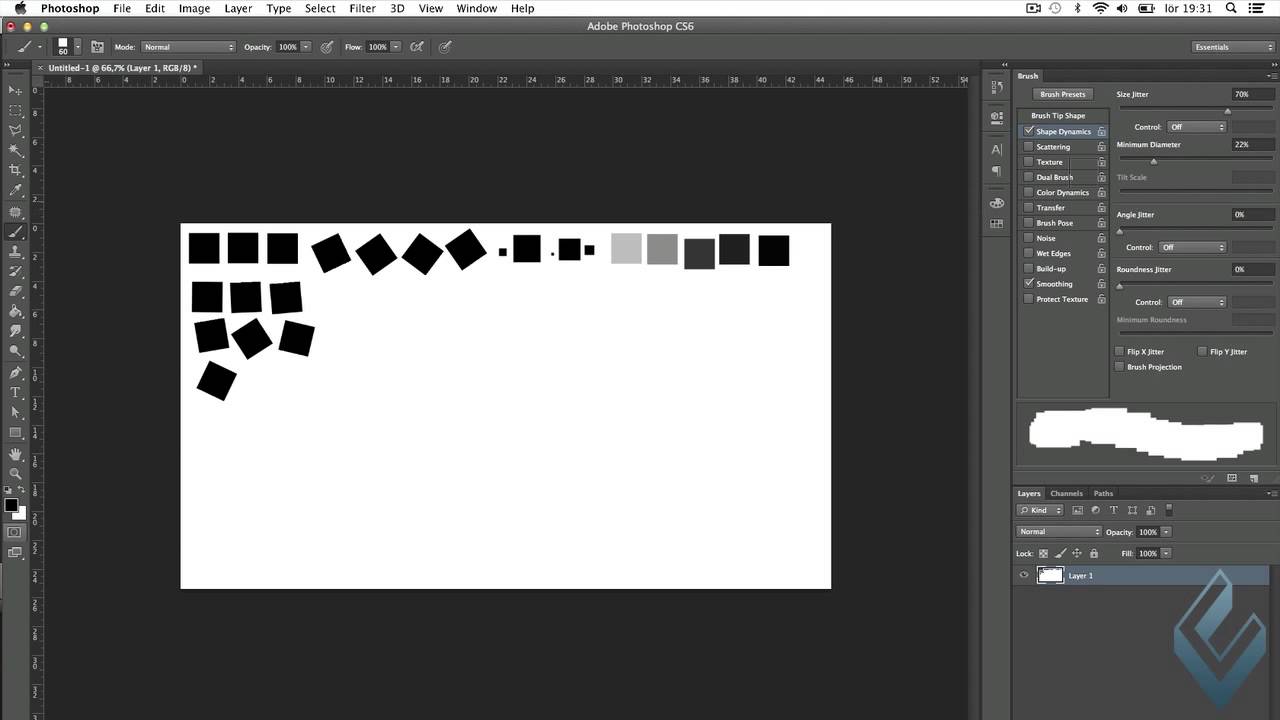
Task: Enable the Scattering checkbox
Action: click(x=1028, y=147)
